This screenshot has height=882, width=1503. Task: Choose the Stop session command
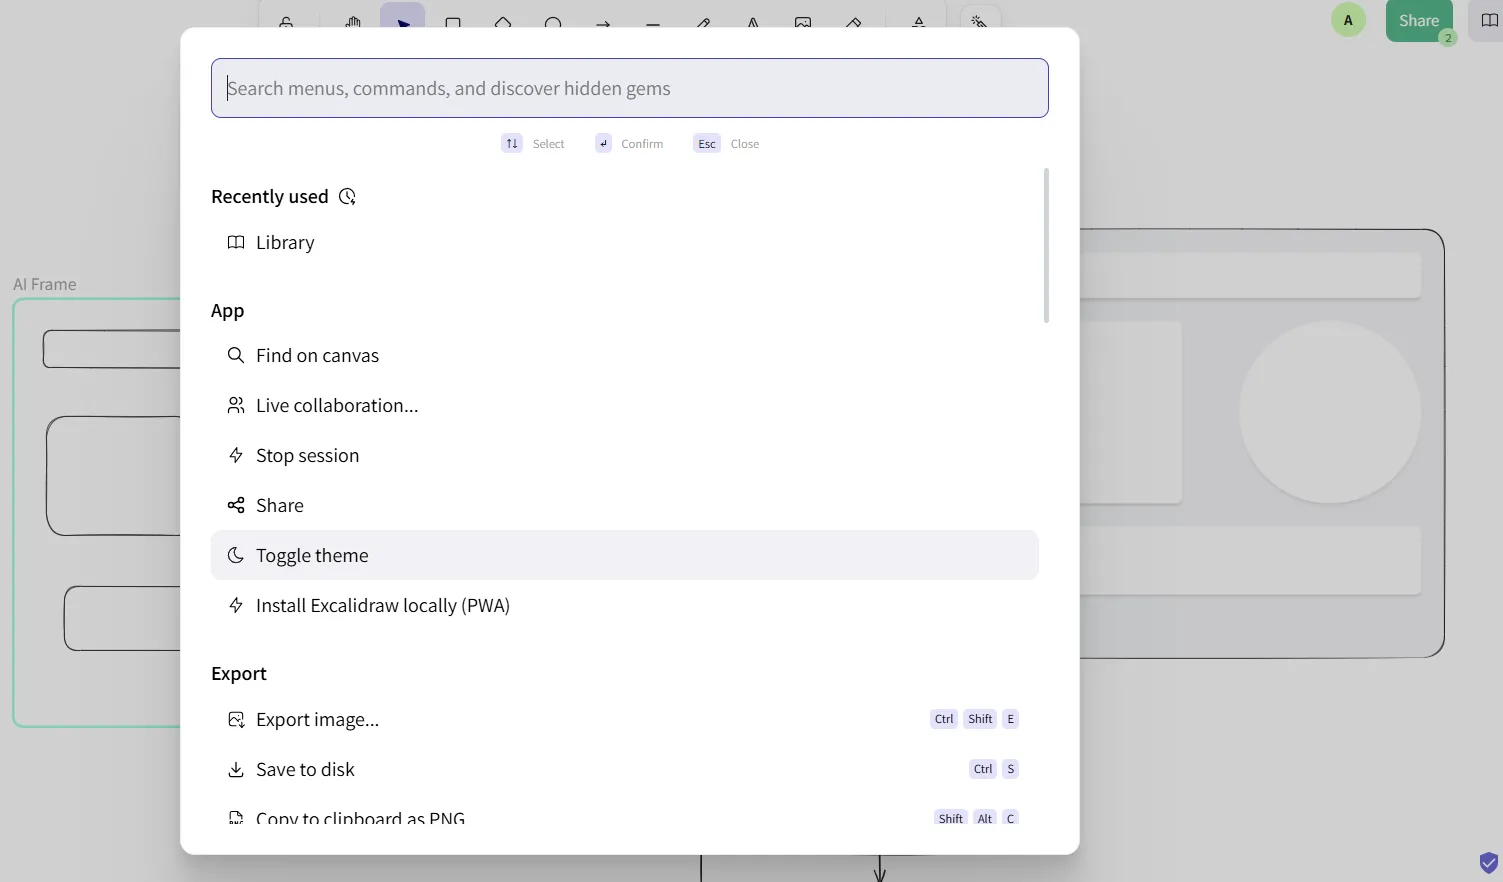pos(307,456)
